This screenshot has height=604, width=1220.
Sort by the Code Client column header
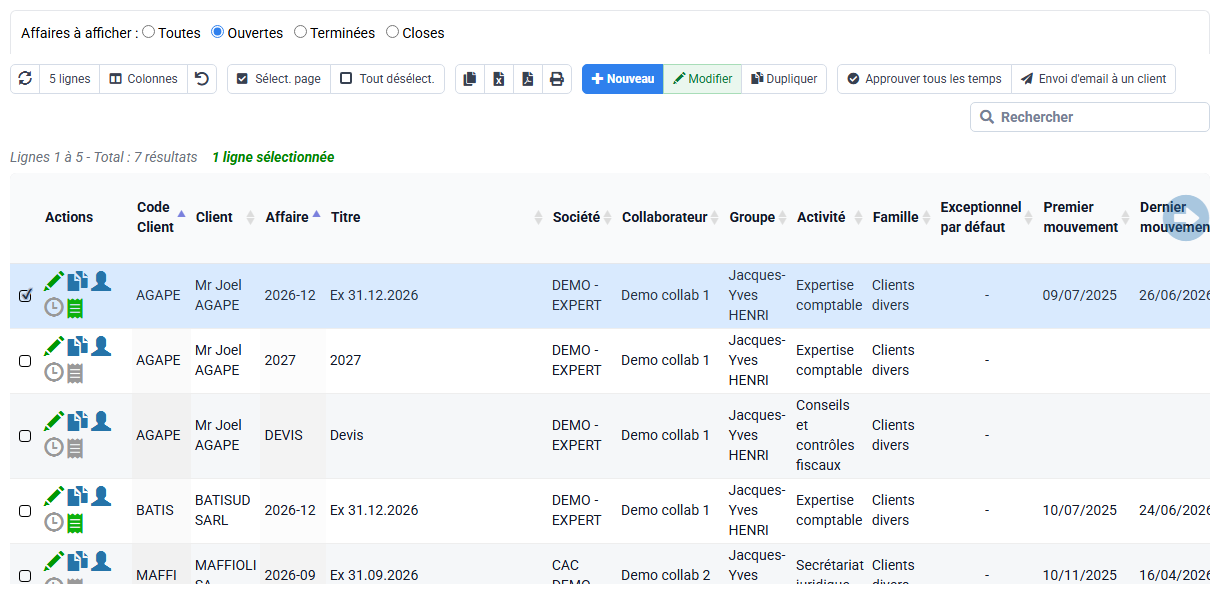[x=160, y=217]
